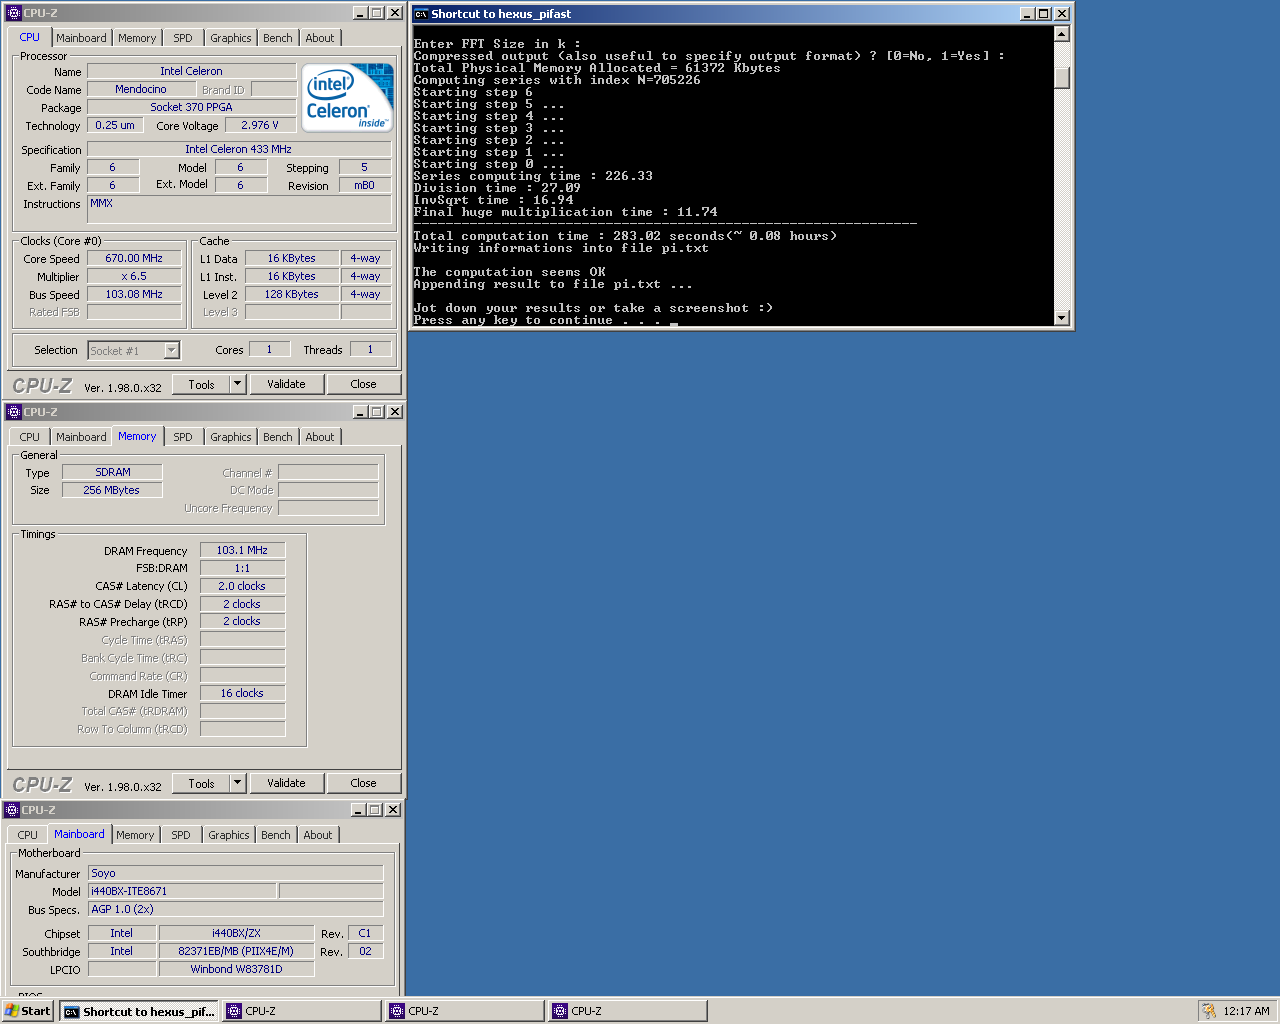The image size is (1280, 1024).
Task: Click the 2.0 clocks CAS latency value
Action: [x=242, y=586]
